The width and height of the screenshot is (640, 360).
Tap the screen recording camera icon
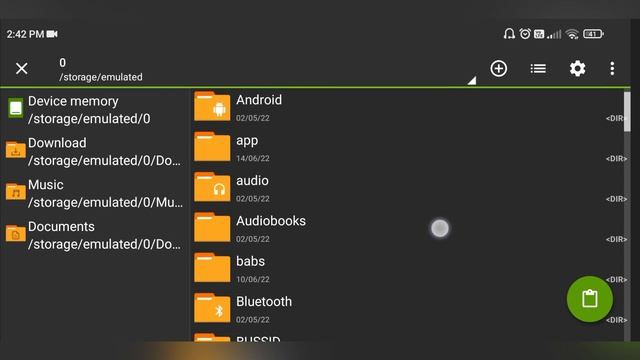tap(52, 34)
